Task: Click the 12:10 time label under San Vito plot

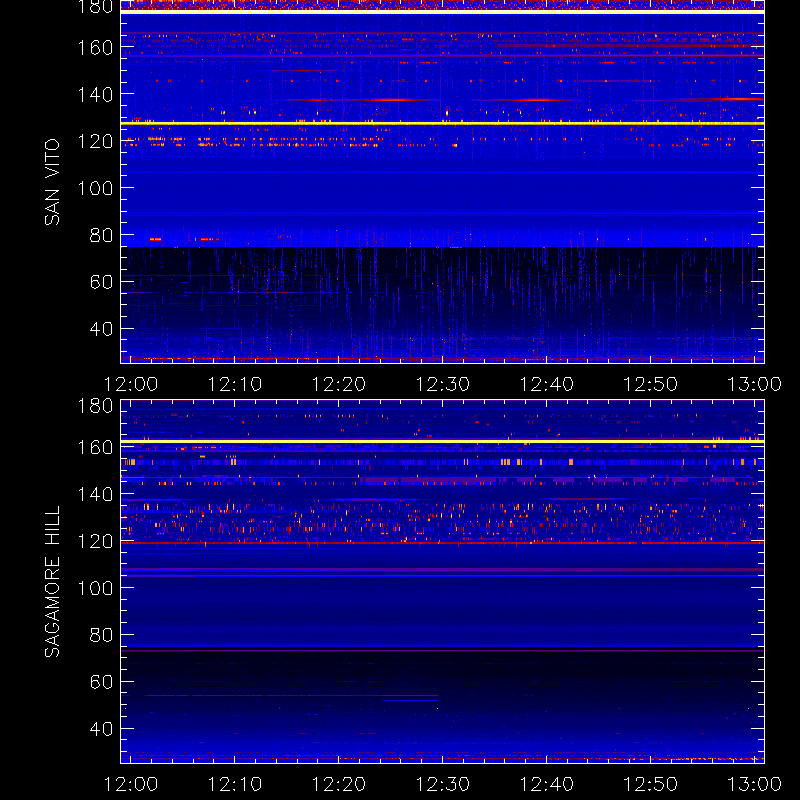Action: [x=235, y=384]
